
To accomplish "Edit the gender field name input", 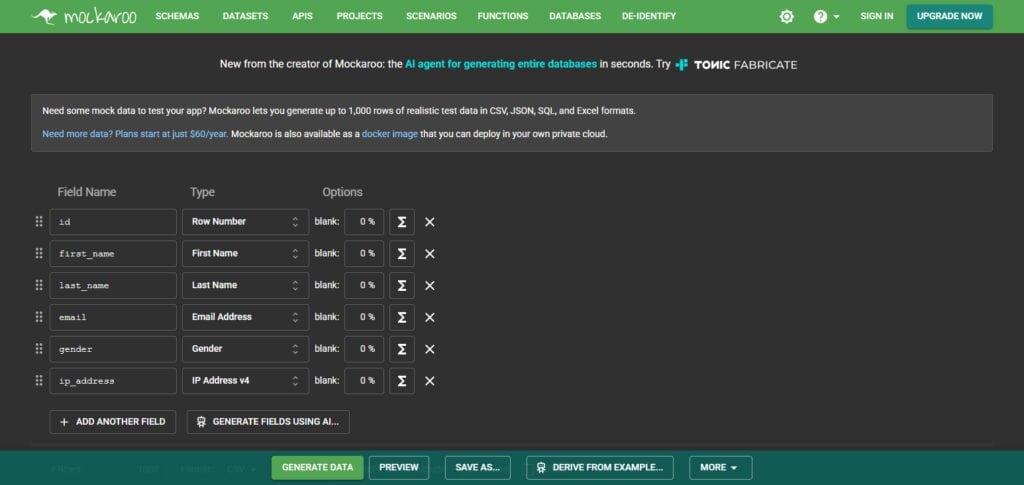I will pos(113,349).
